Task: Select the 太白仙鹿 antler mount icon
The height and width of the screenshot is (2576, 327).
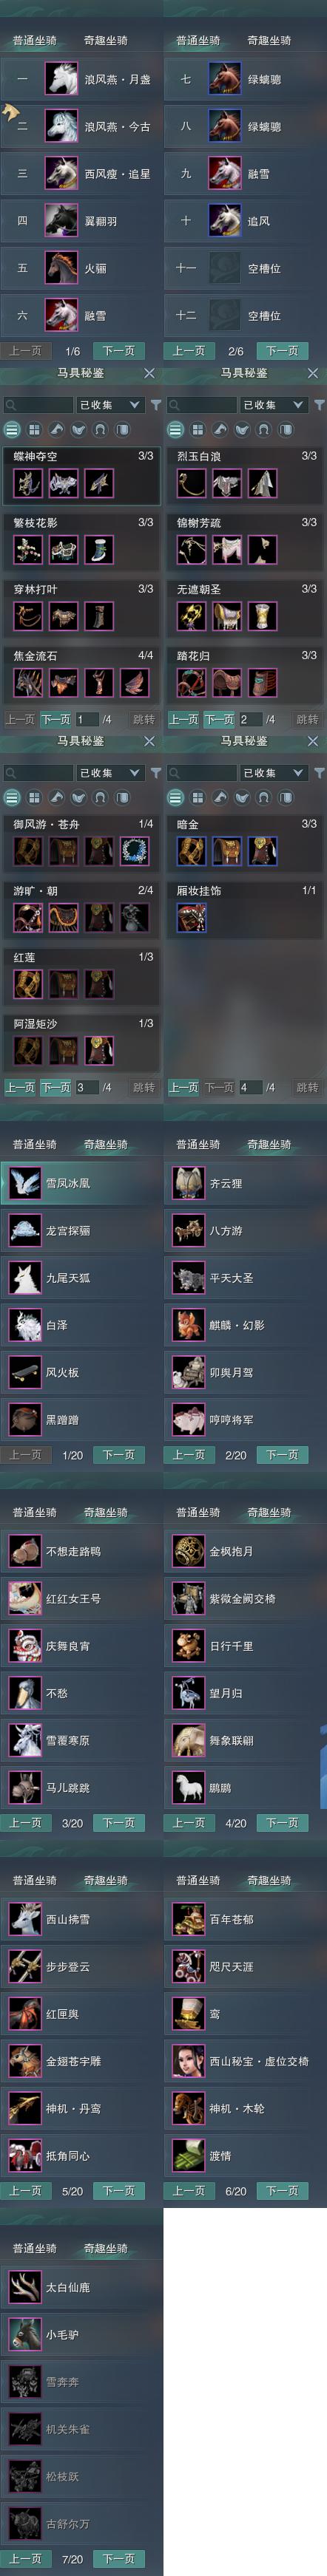Action: tap(24, 2287)
